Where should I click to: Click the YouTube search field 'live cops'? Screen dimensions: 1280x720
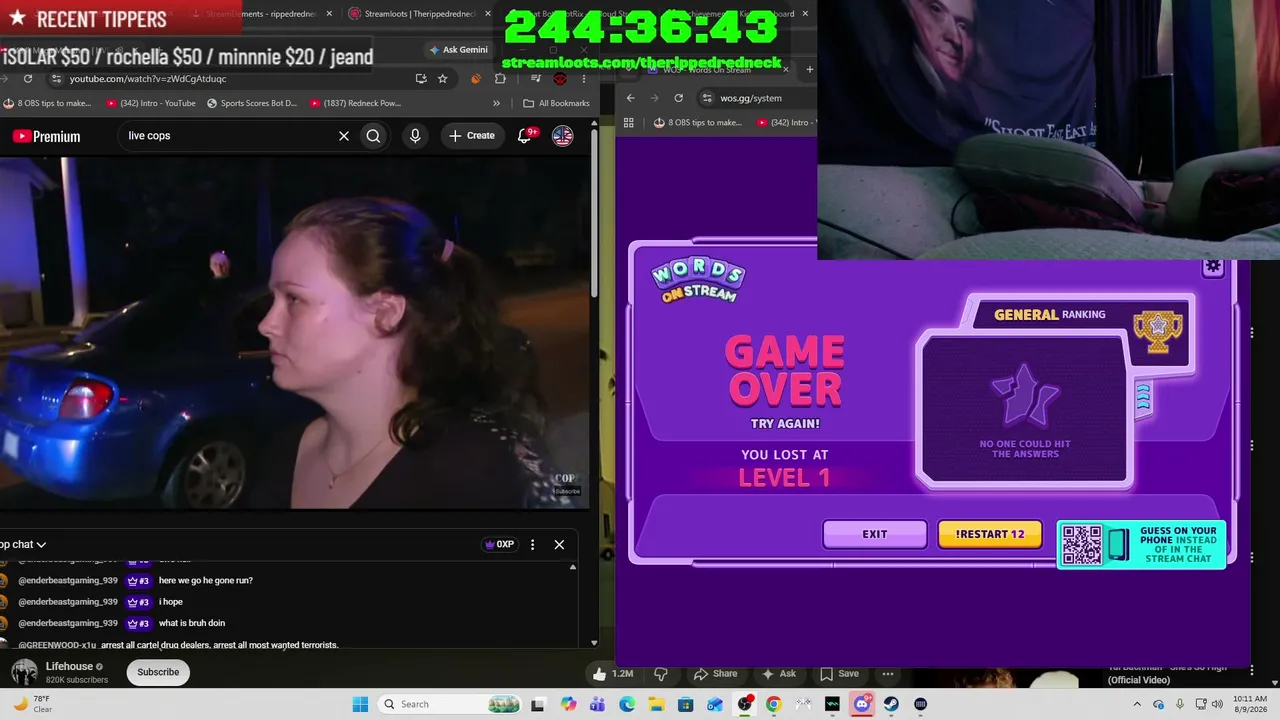[x=230, y=136]
